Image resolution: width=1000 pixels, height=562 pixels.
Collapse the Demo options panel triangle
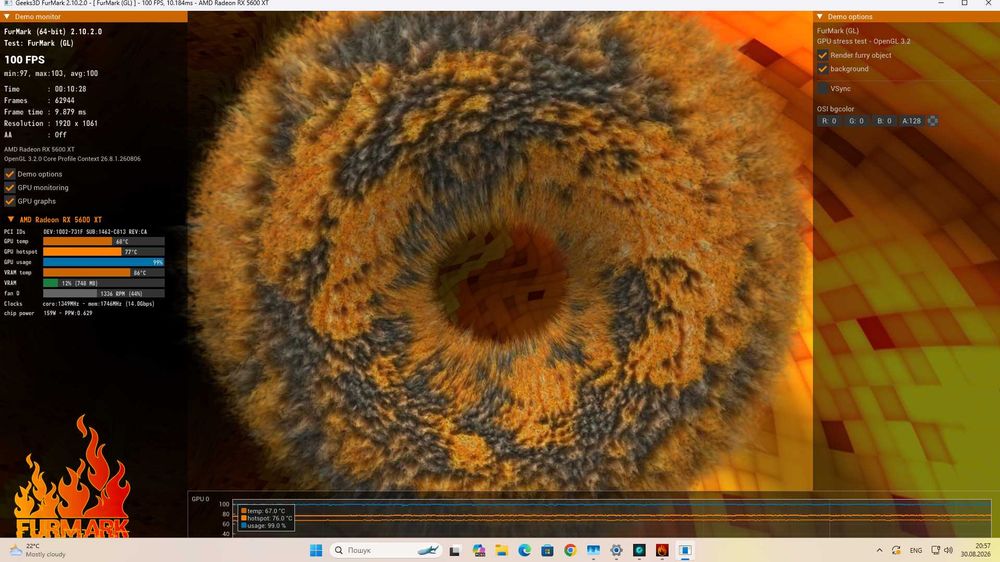[x=820, y=17]
